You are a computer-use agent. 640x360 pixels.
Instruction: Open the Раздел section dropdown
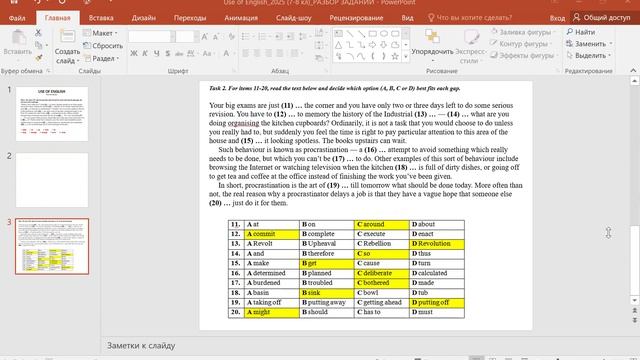point(102,58)
